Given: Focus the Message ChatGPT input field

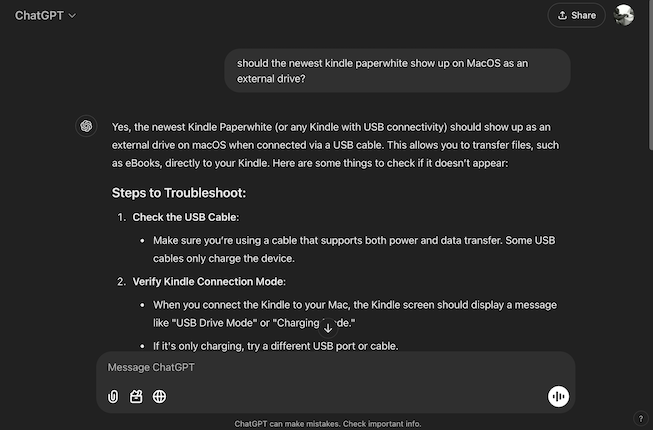Looking at the screenshot, I should coord(330,367).
